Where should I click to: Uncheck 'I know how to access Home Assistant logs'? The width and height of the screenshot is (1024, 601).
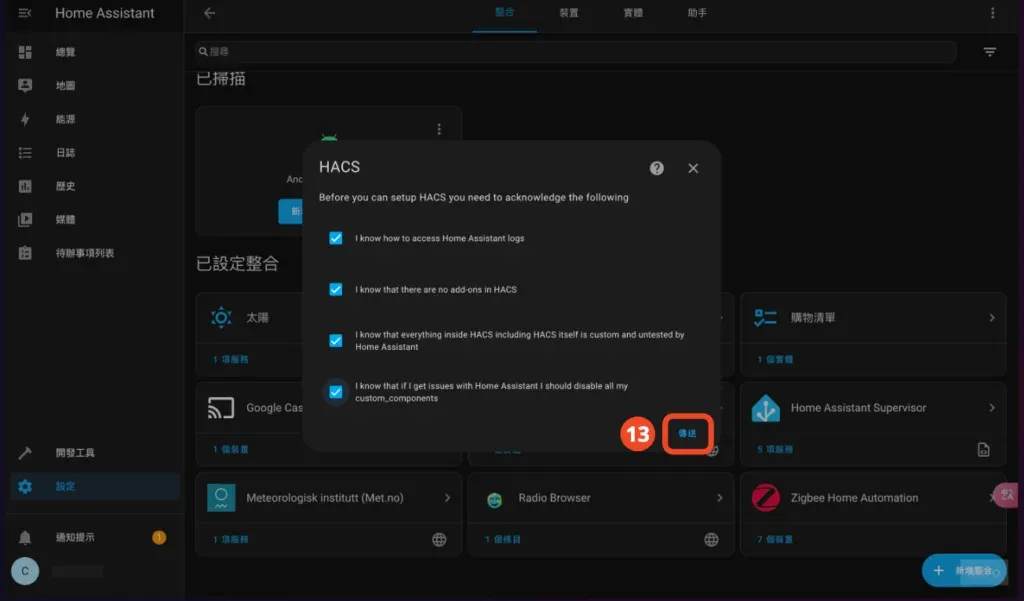(x=335, y=239)
